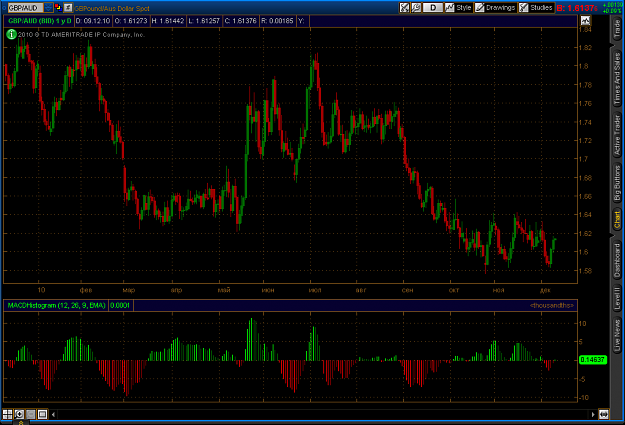Switch to the Trade side tab
This screenshot has height=425, width=625.
pyautogui.click(x=617, y=29)
